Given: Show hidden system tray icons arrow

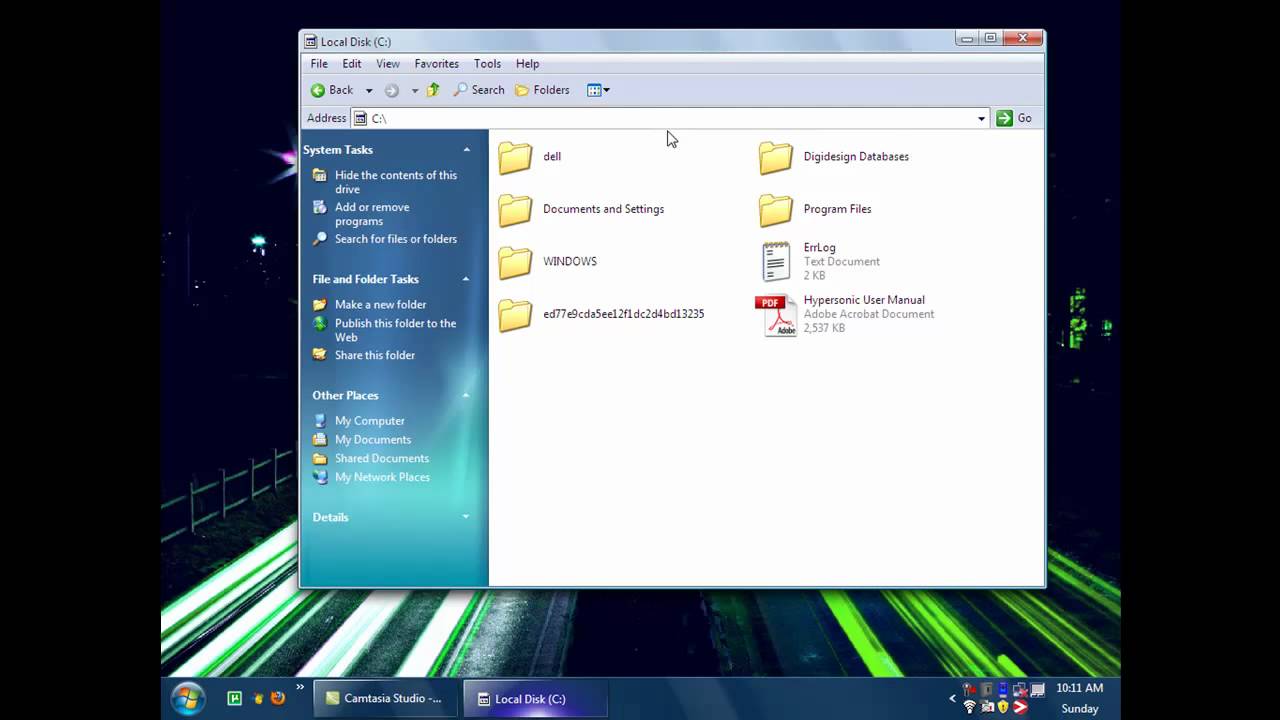Looking at the screenshot, I should pyautogui.click(x=953, y=698).
